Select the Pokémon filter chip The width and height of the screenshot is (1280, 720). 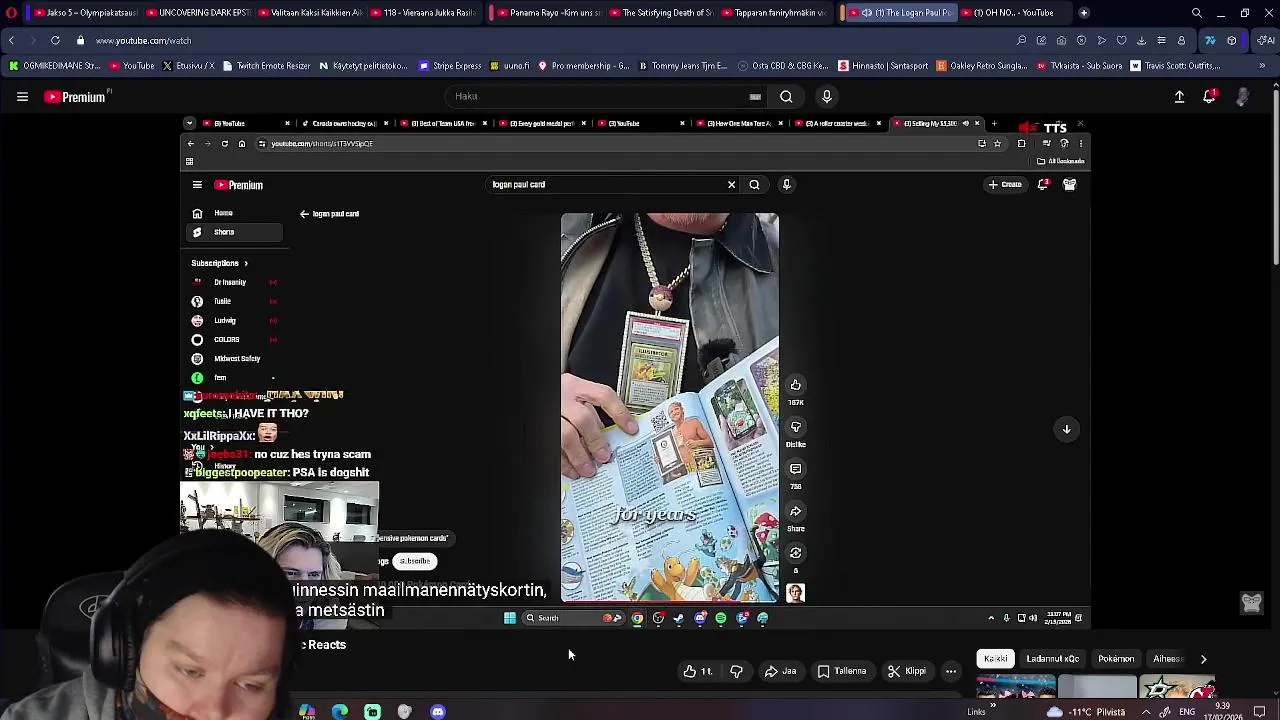coord(1116,659)
